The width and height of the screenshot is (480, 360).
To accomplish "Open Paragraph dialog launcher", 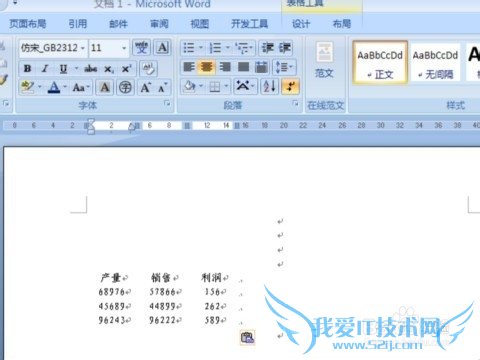I will pos(295,104).
